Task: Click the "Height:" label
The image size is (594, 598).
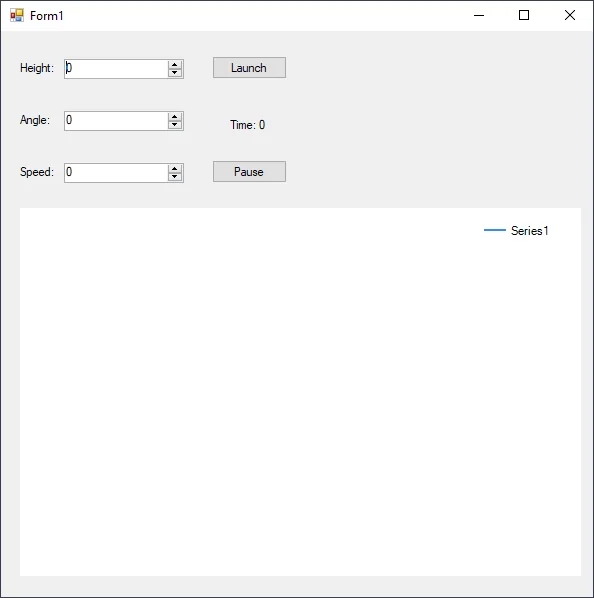Action: (x=37, y=68)
